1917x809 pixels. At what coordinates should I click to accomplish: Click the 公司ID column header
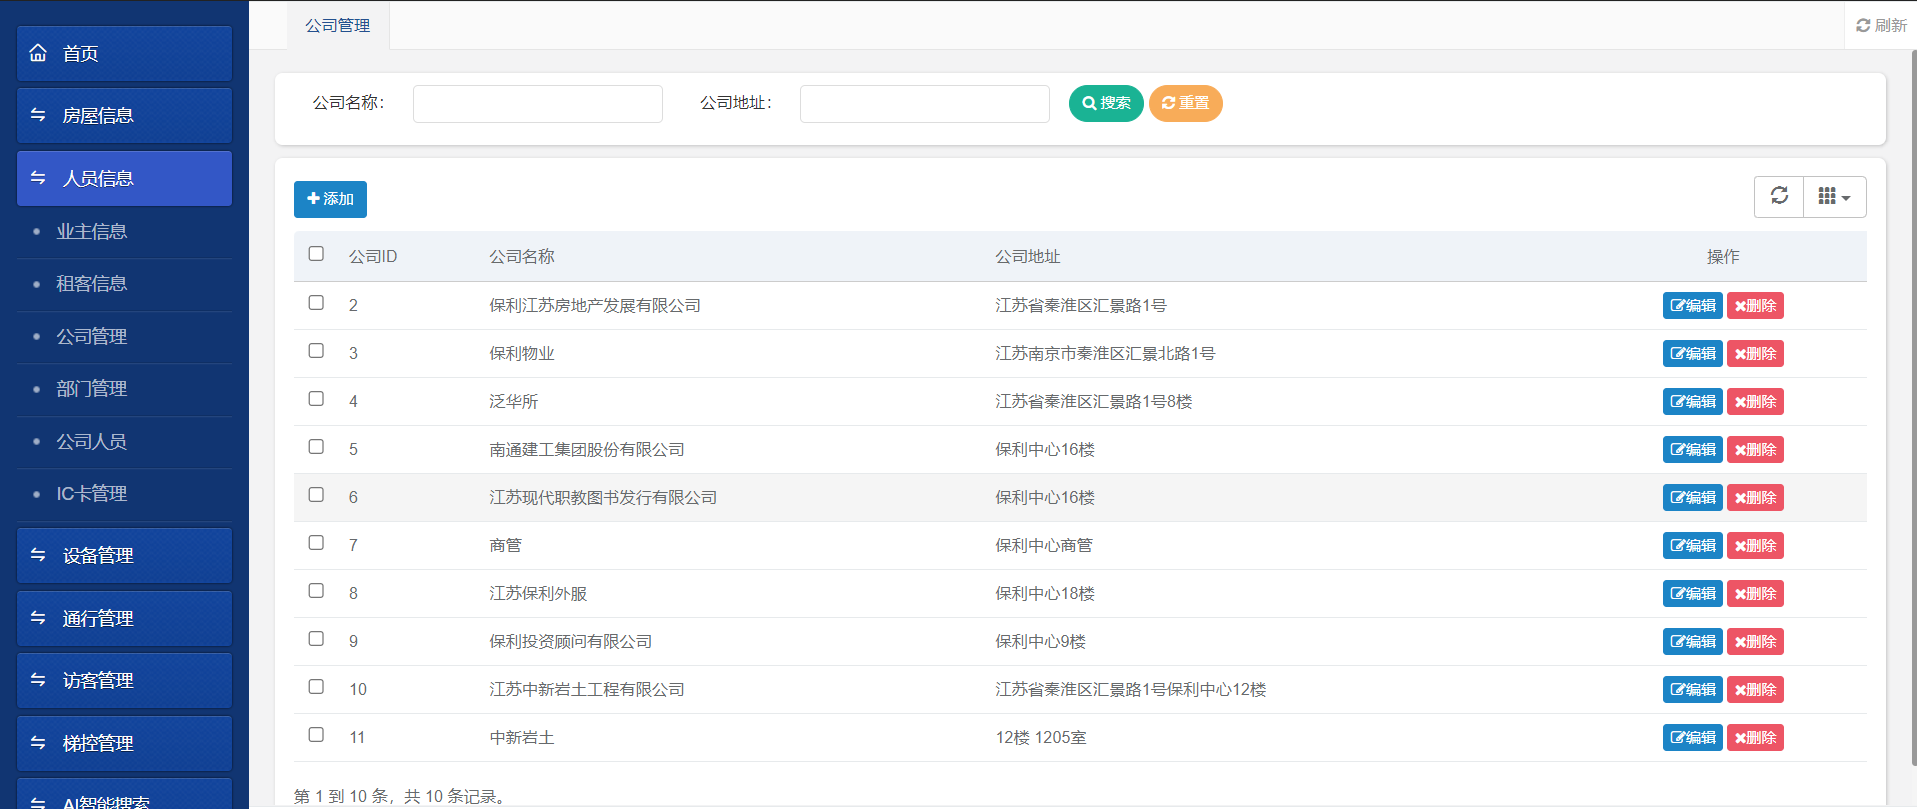click(x=373, y=257)
